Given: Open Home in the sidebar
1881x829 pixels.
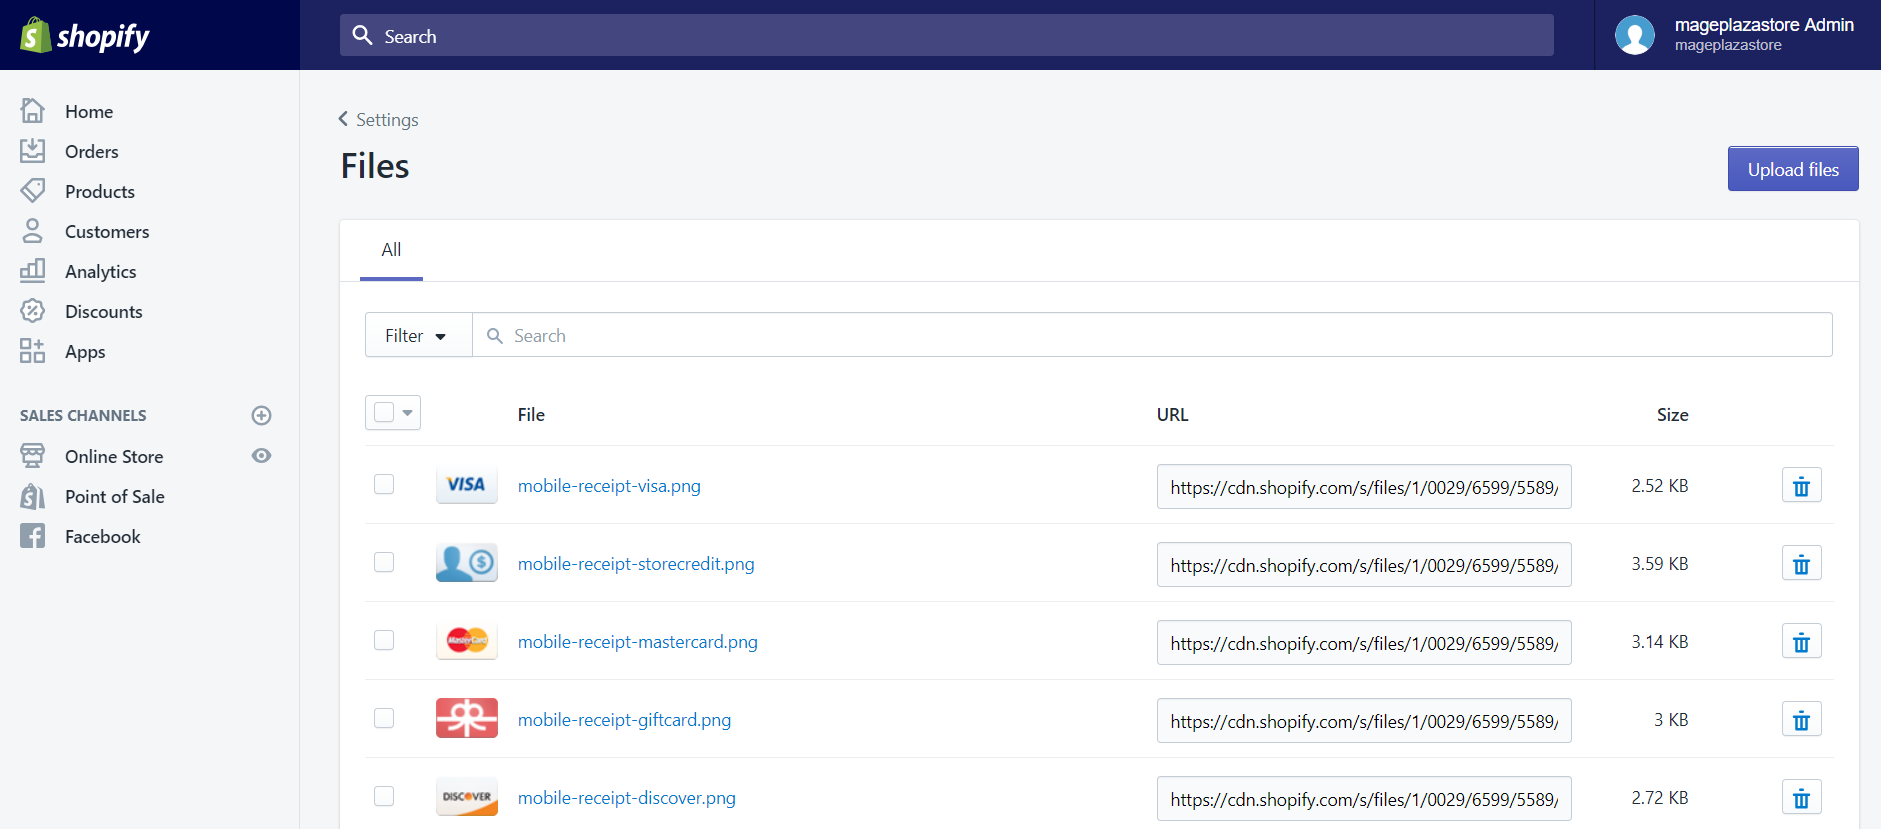Looking at the screenshot, I should (x=89, y=112).
